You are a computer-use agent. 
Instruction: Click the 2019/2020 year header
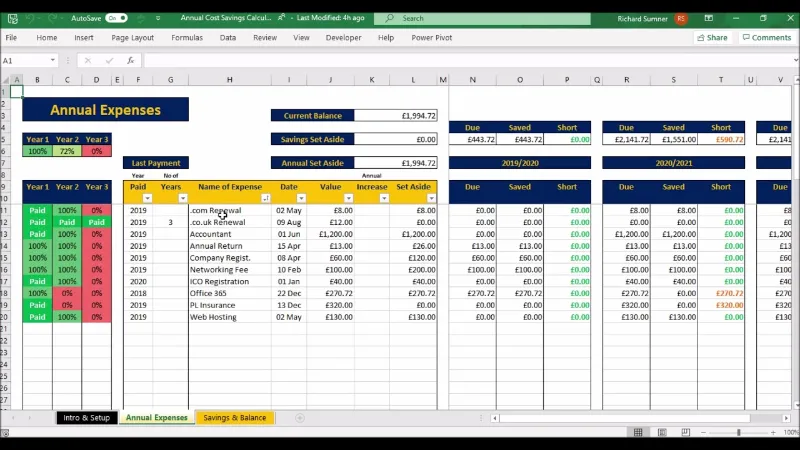[x=520, y=163]
